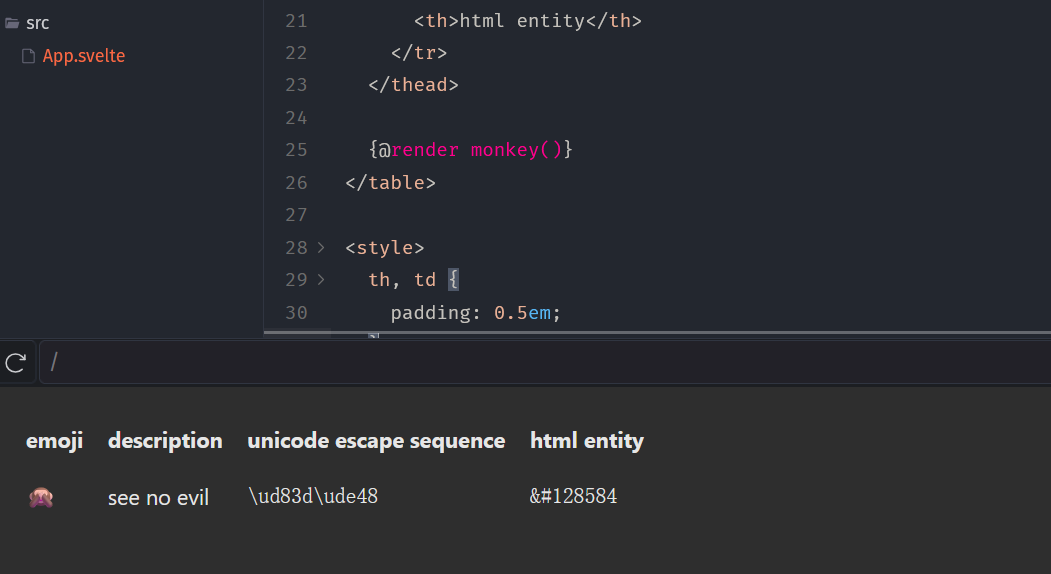Screen dimensions: 1051x574
Task: Click the \ud83d\ude48 escape sequence cell
Action: 312,496
